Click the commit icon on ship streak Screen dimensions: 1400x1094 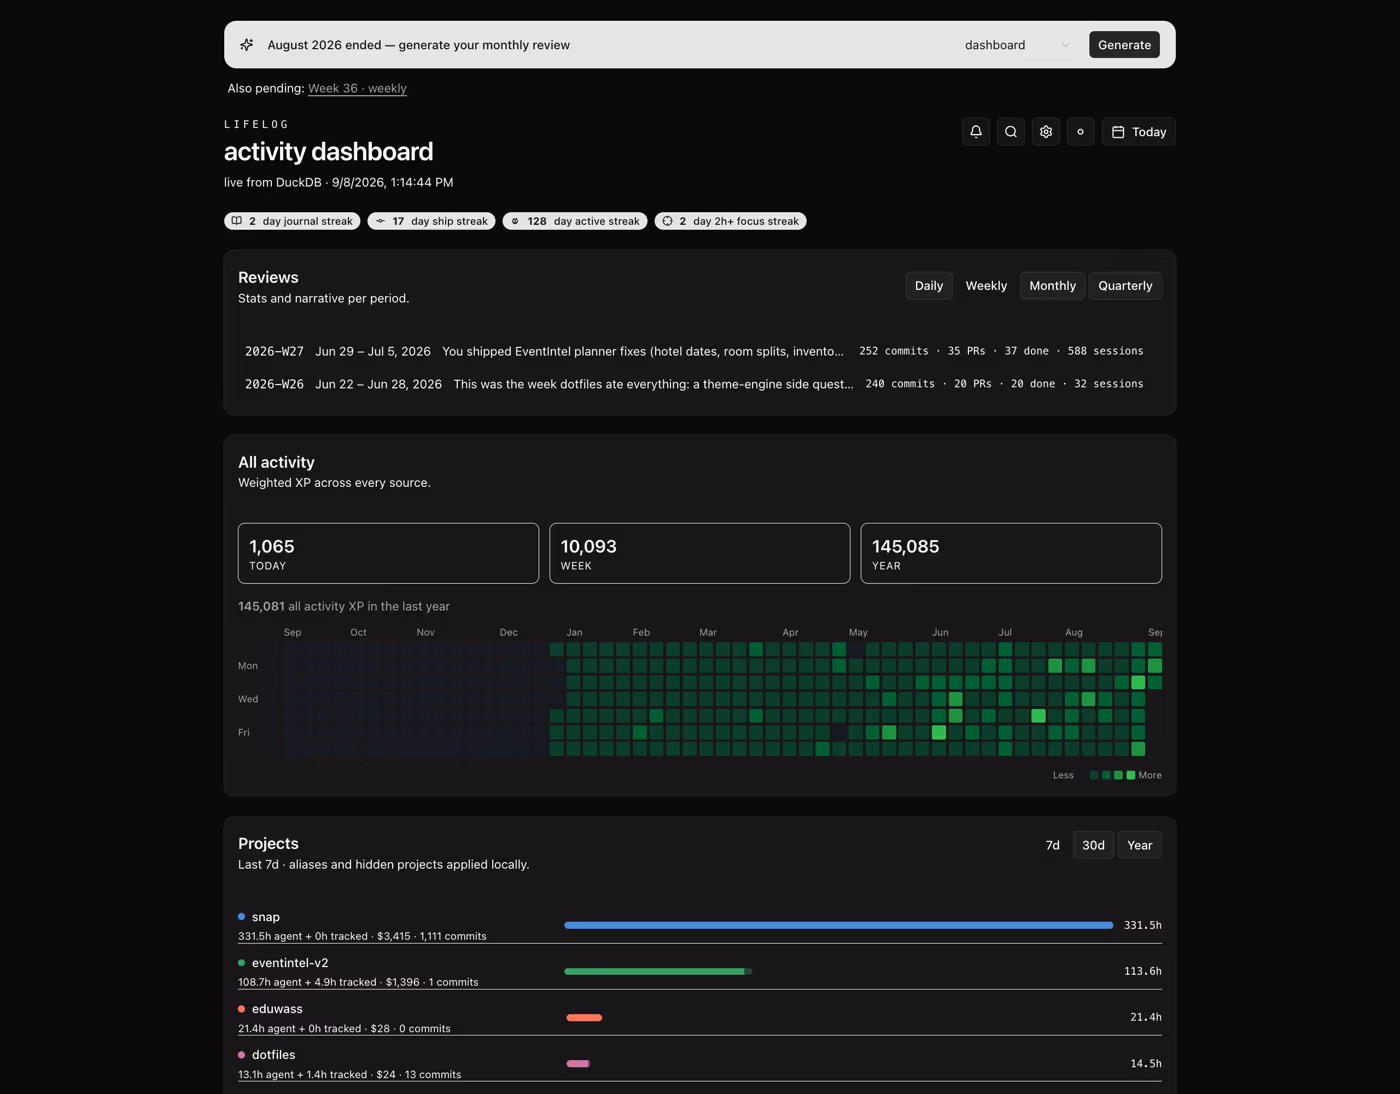(380, 221)
